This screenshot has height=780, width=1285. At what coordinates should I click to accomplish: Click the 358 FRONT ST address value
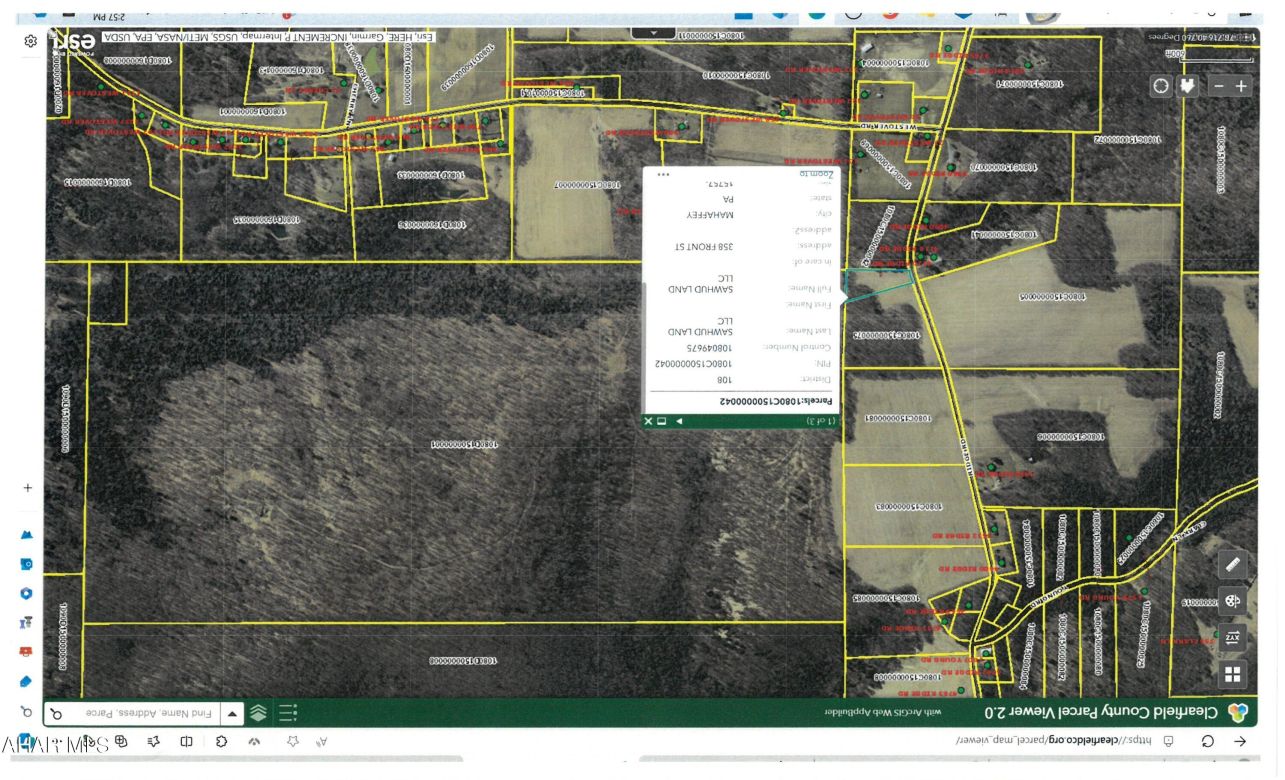tap(705, 246)
